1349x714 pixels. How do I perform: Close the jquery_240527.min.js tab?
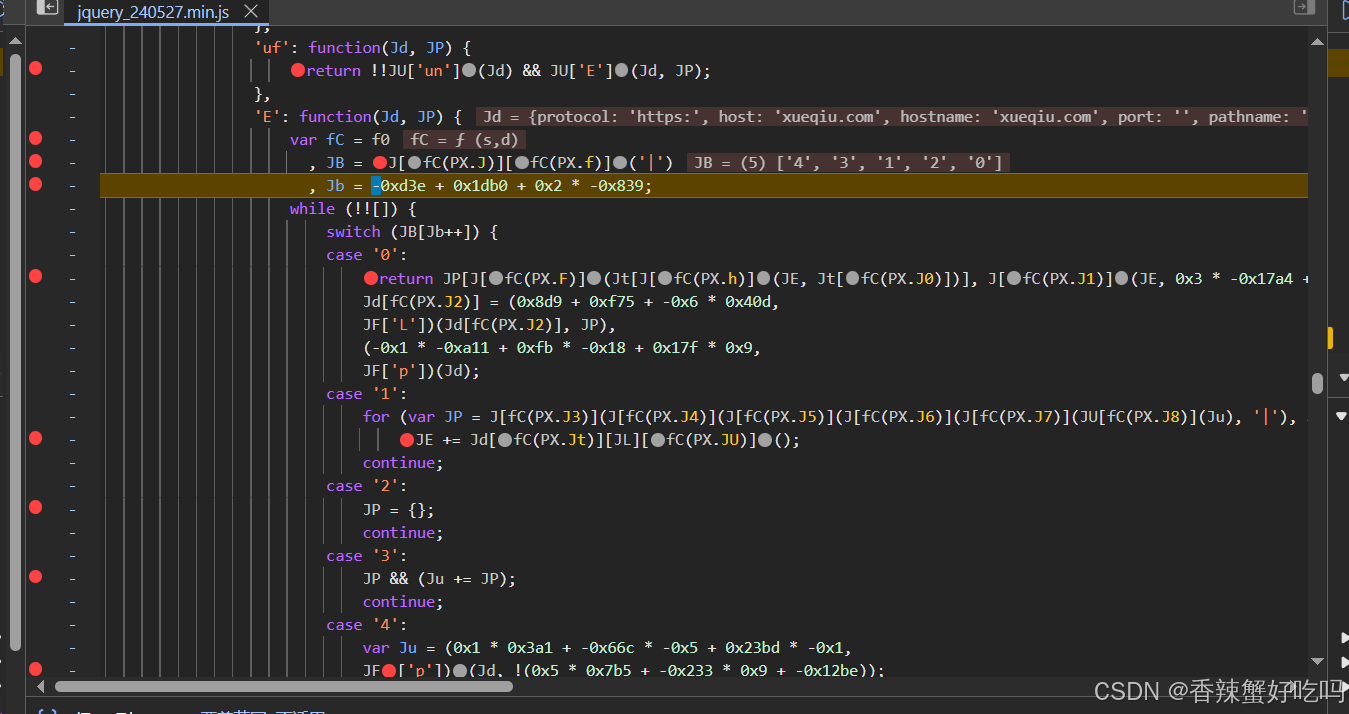(251, 13)
